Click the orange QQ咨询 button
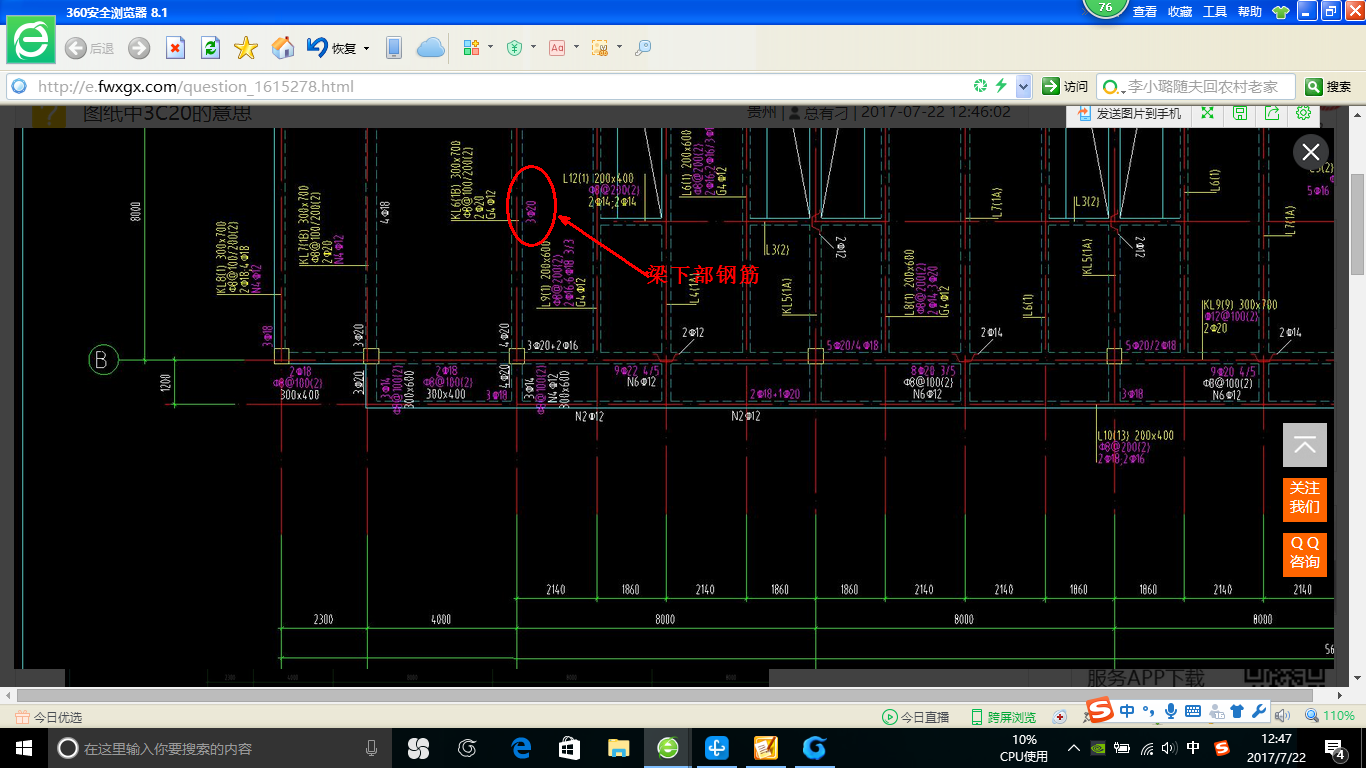The width and height of the screenshot is (1366, 768). pos(1305,553)
